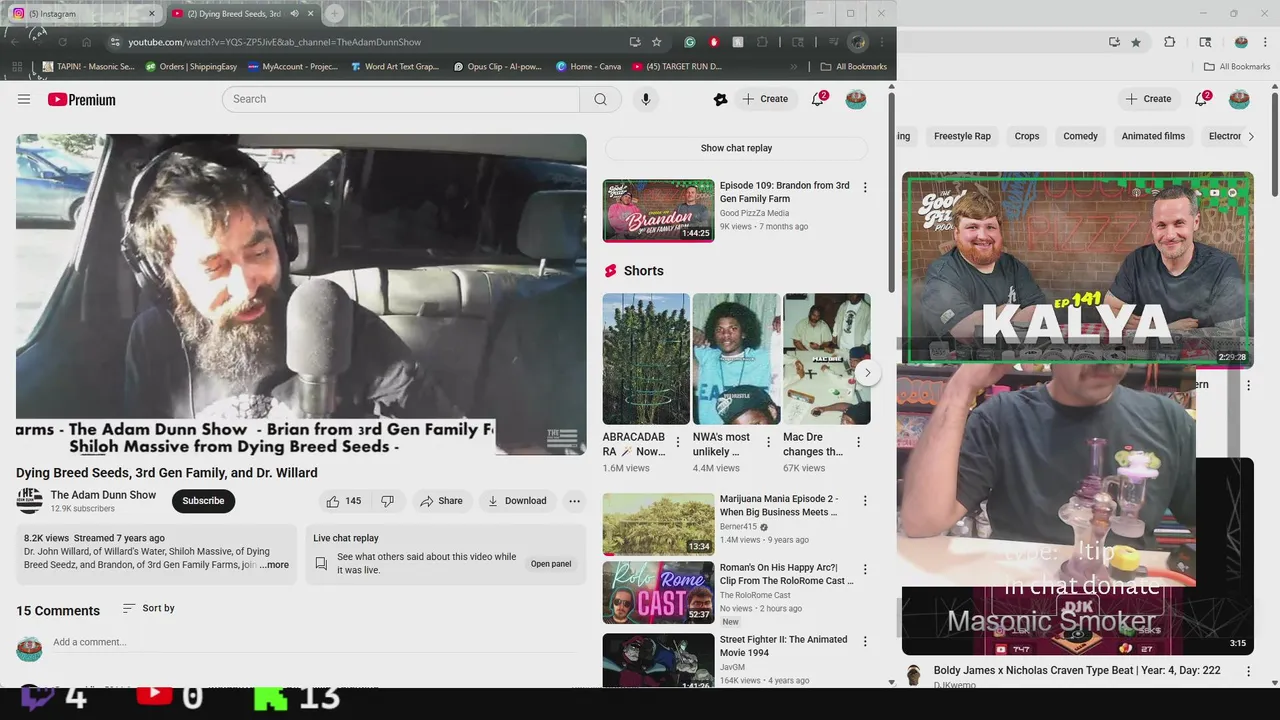
Task: Open KALYA episode 141 thumbnail
Action: tap(1078, 269)
